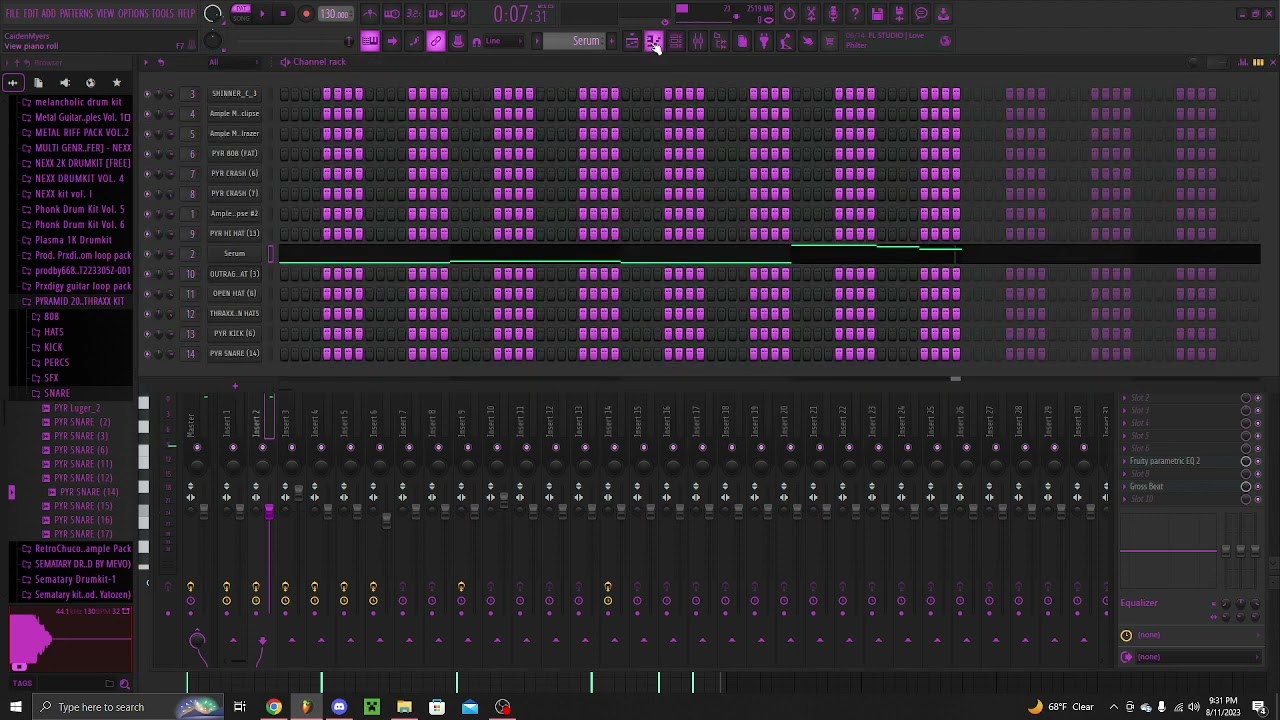Click the stop button in transport

(x=283, y=14)
